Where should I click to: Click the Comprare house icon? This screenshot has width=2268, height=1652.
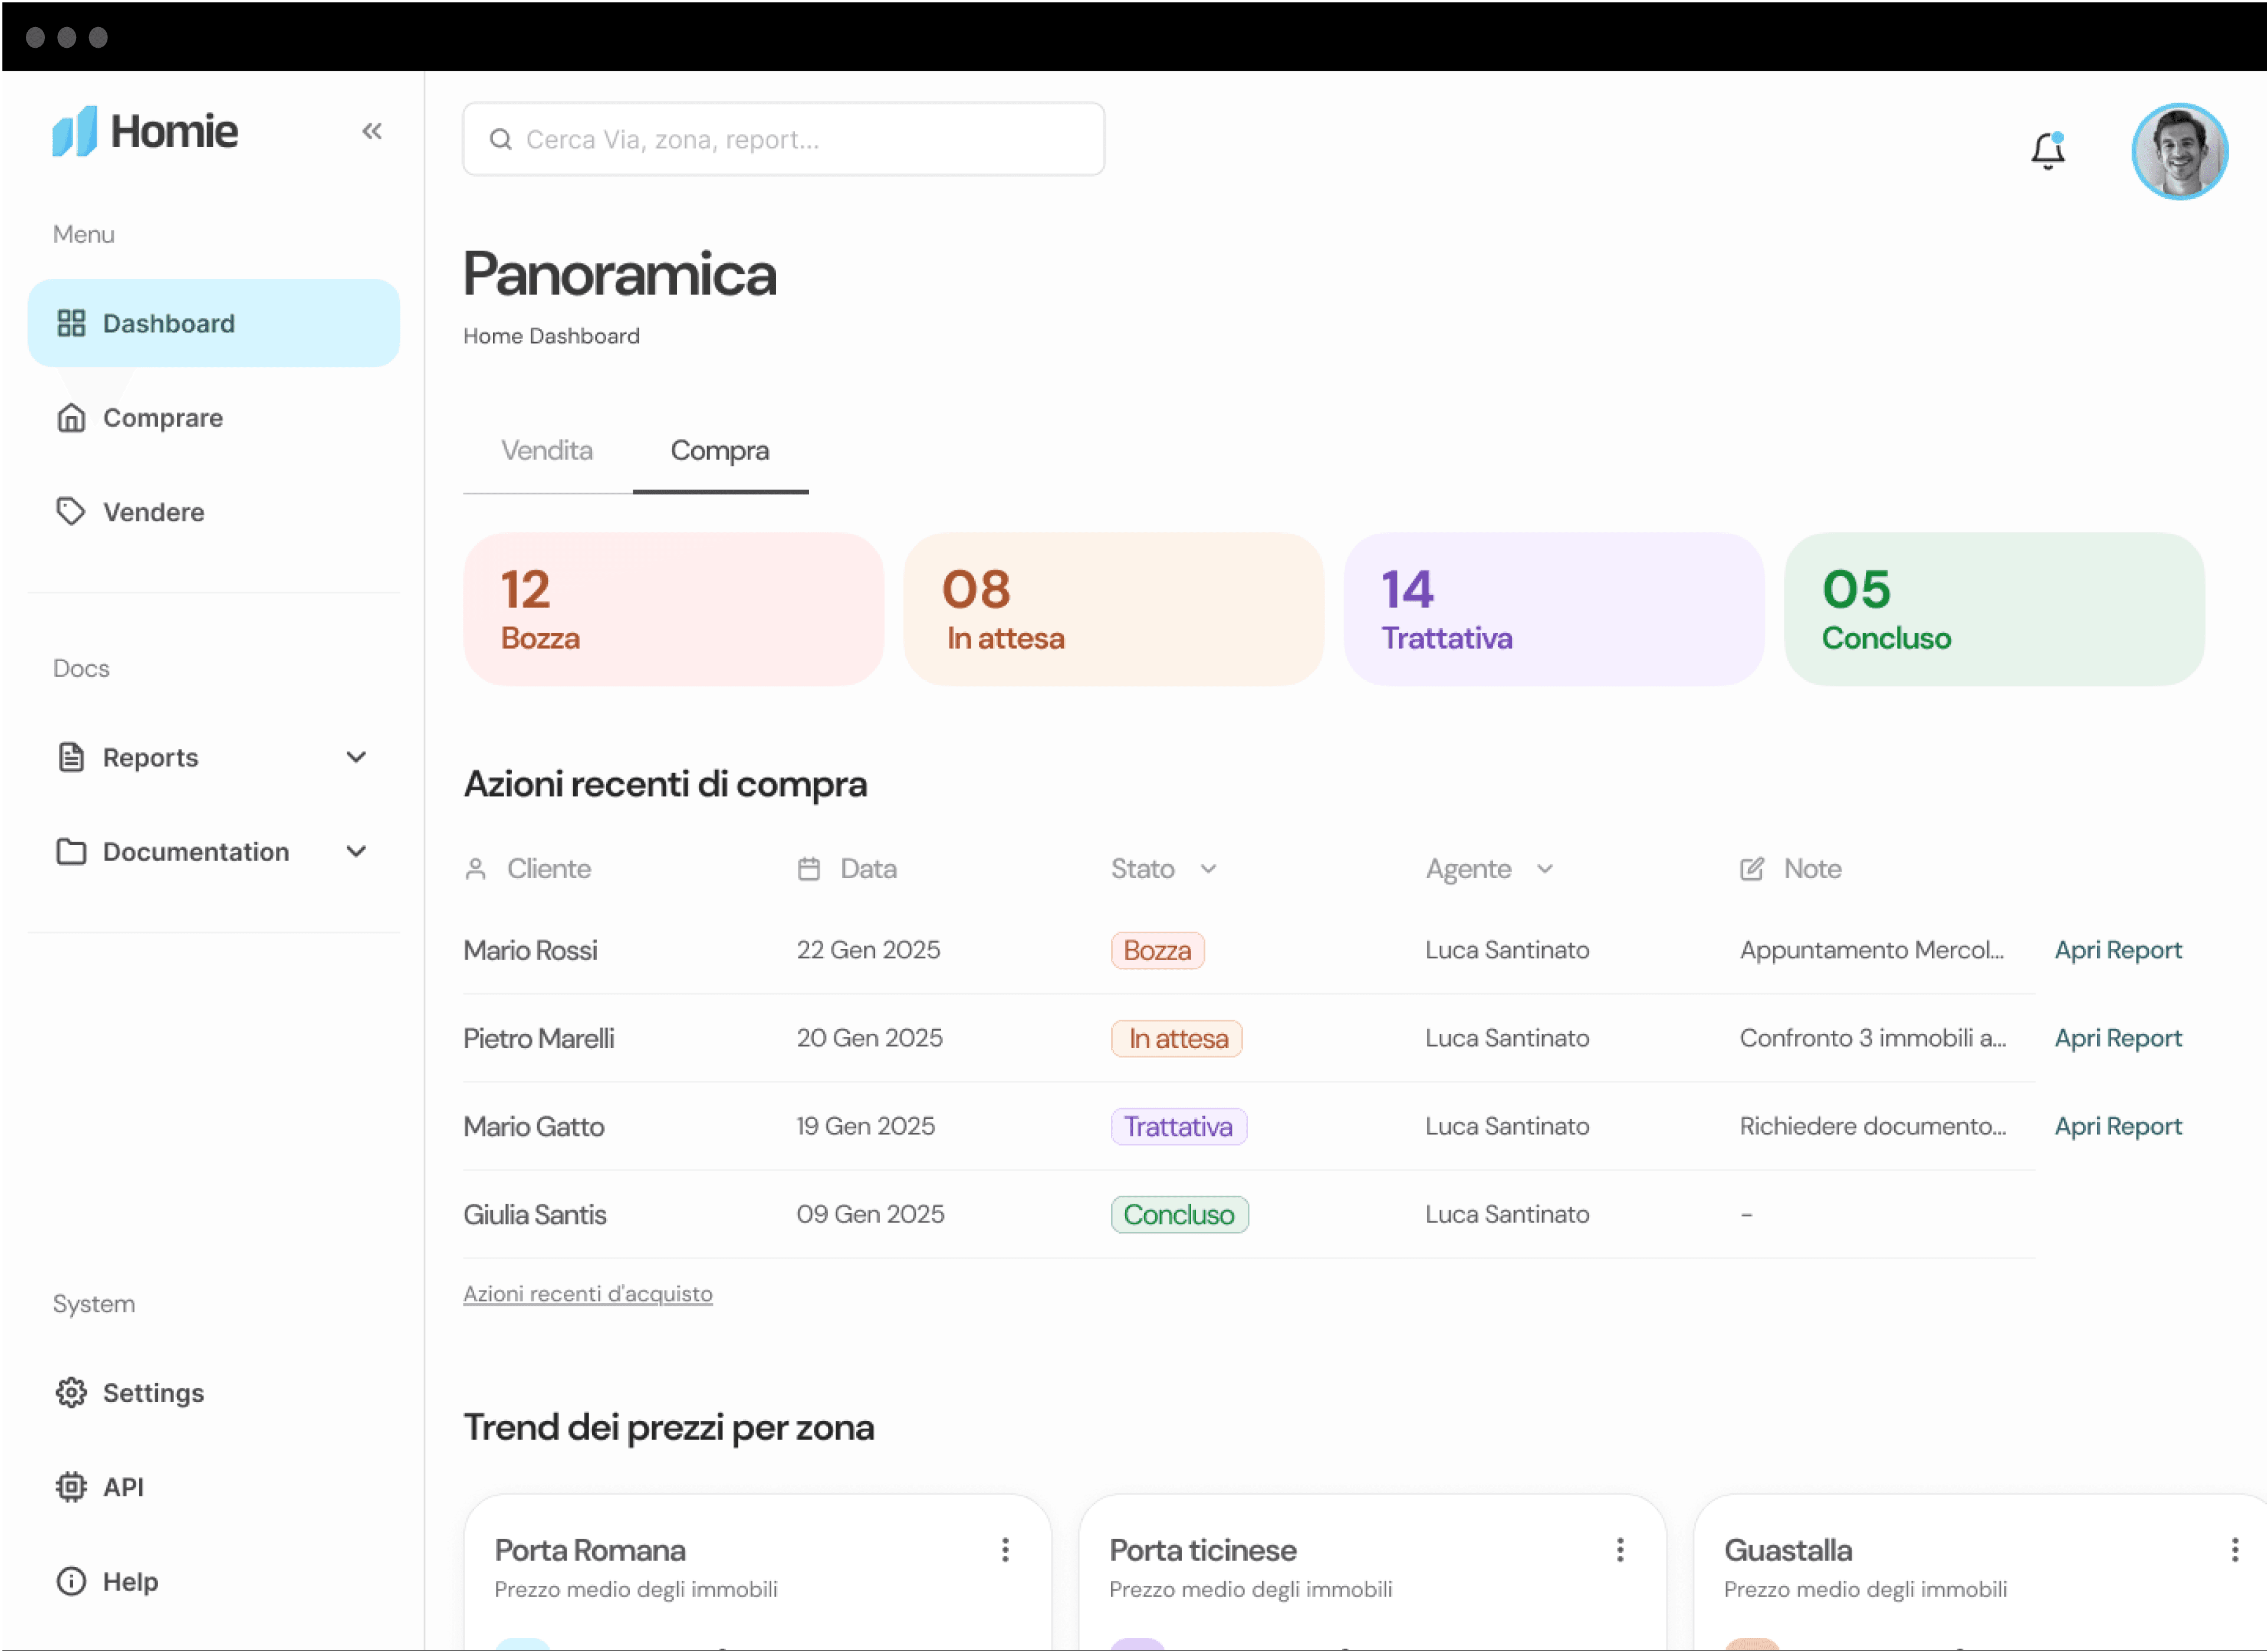click(x=71, y=417)
